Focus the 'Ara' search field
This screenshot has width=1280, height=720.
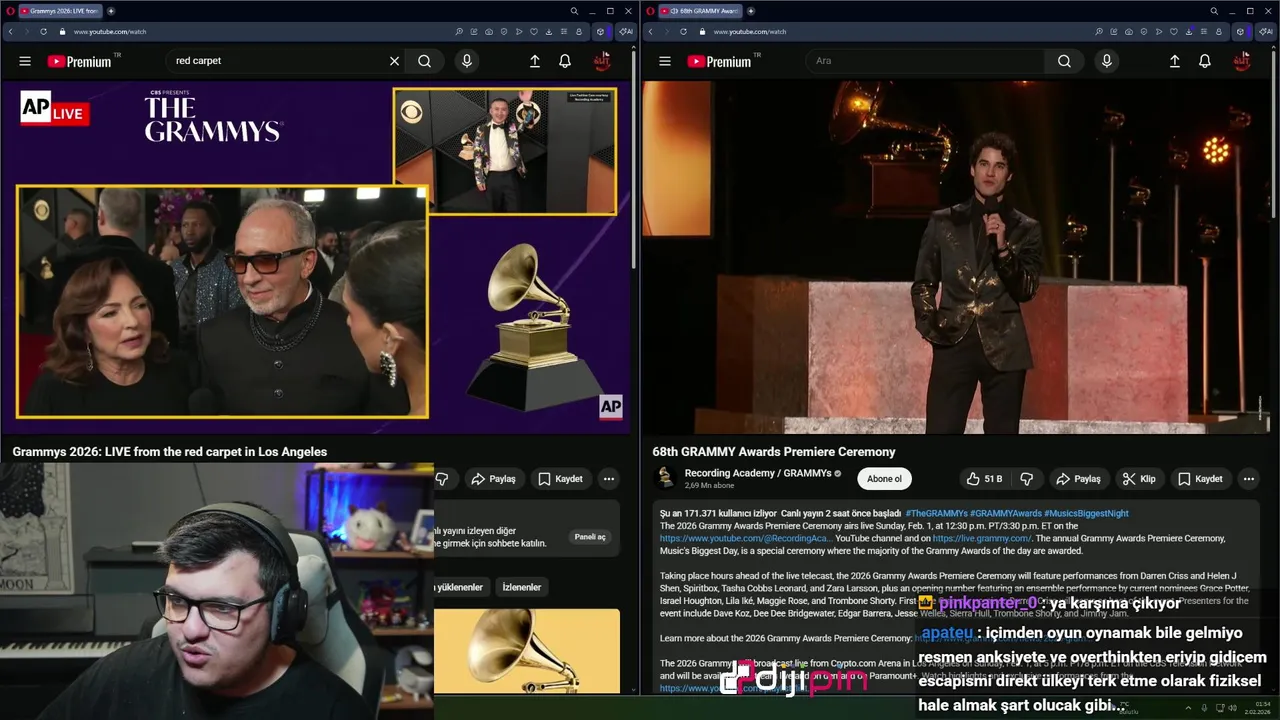(925, 61)
